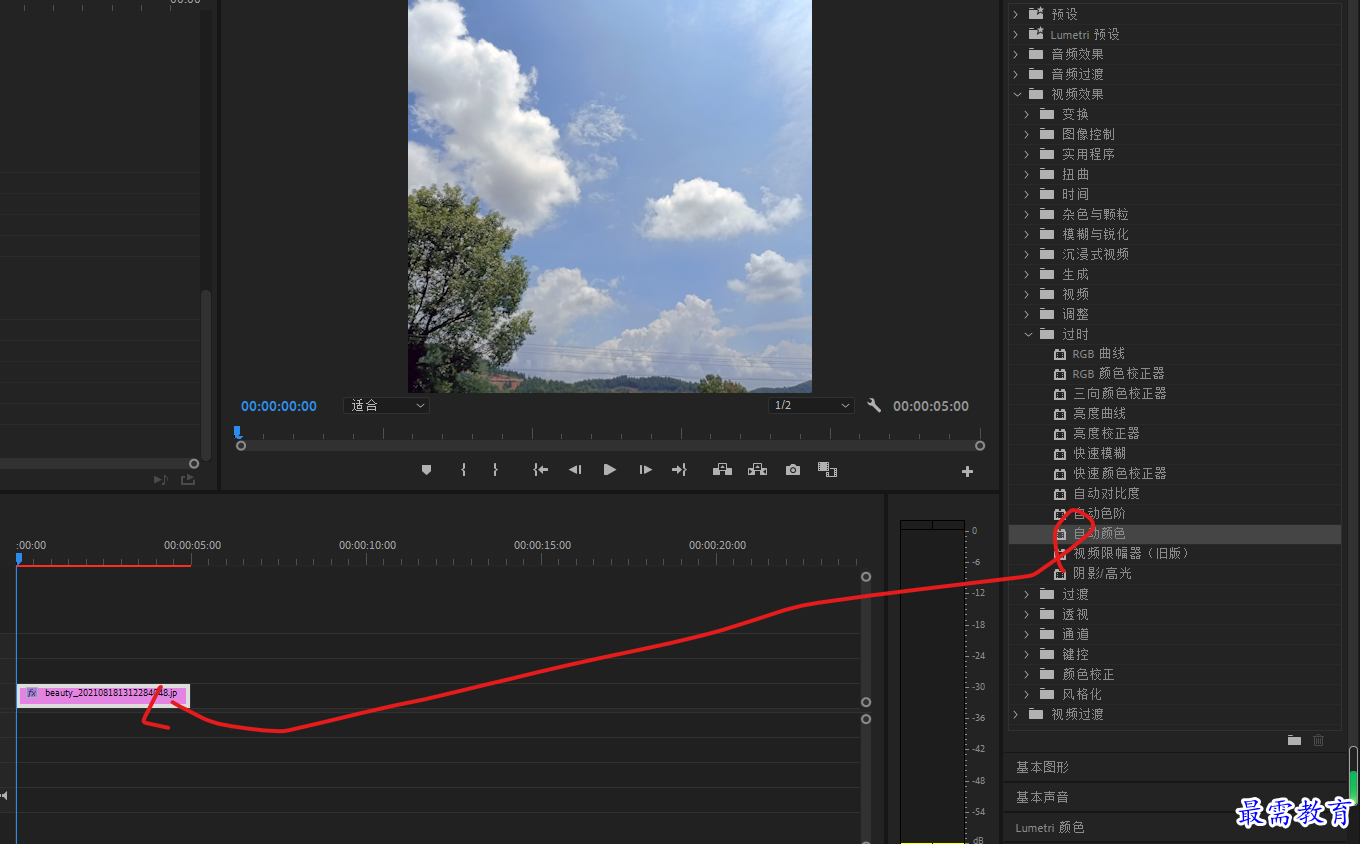Collapse the 过时 folder
Screen dimensions: 1360x844
pyautogui.click(x=1028, y=334)
